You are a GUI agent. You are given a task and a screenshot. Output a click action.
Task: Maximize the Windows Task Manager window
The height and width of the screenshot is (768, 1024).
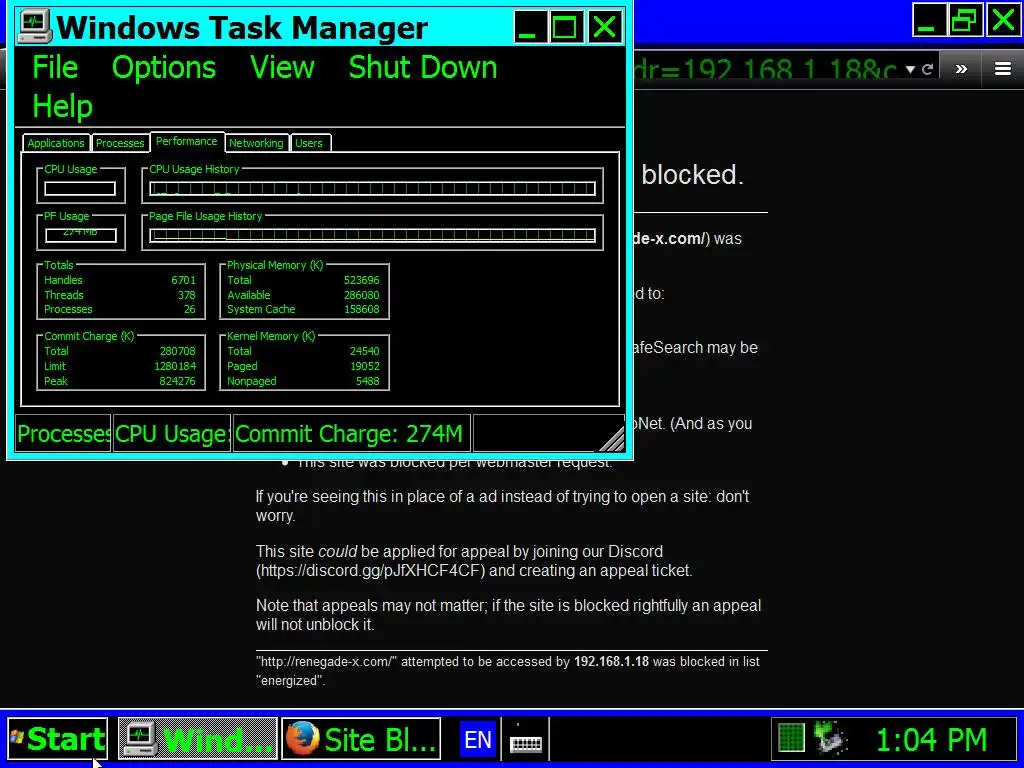pos(567,27)
